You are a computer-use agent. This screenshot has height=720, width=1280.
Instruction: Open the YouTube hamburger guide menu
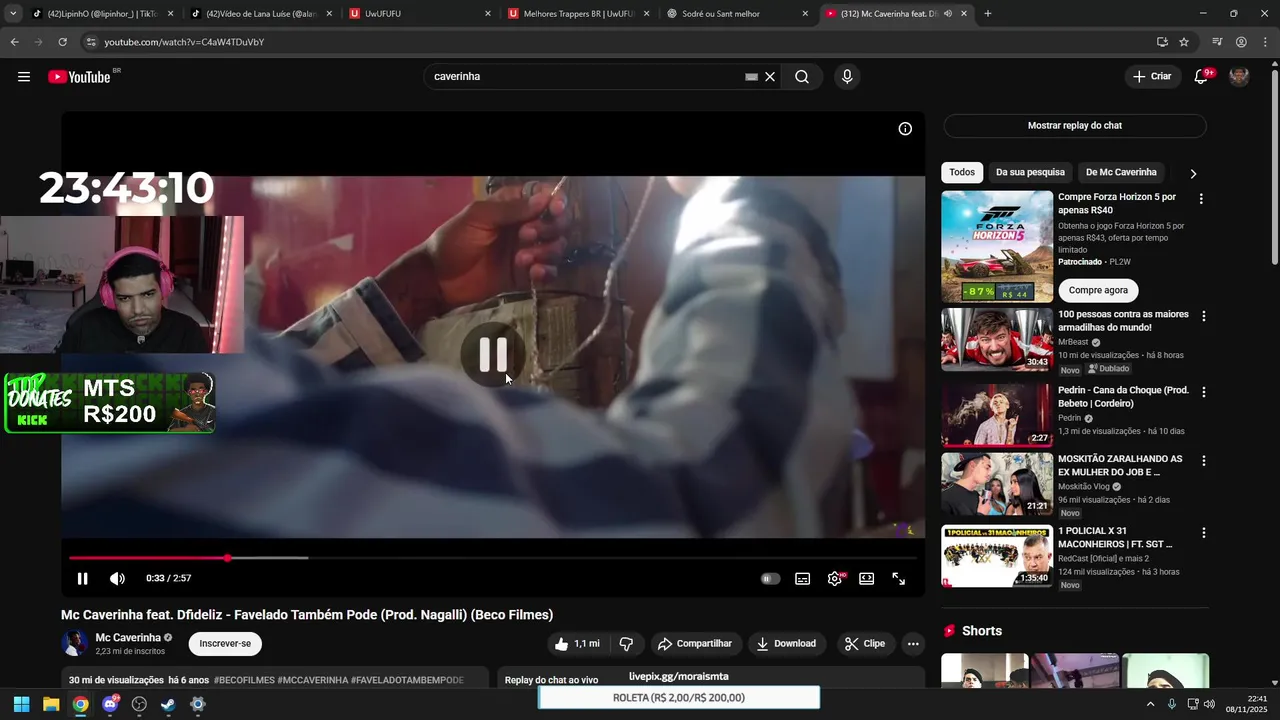click(24, 77)
